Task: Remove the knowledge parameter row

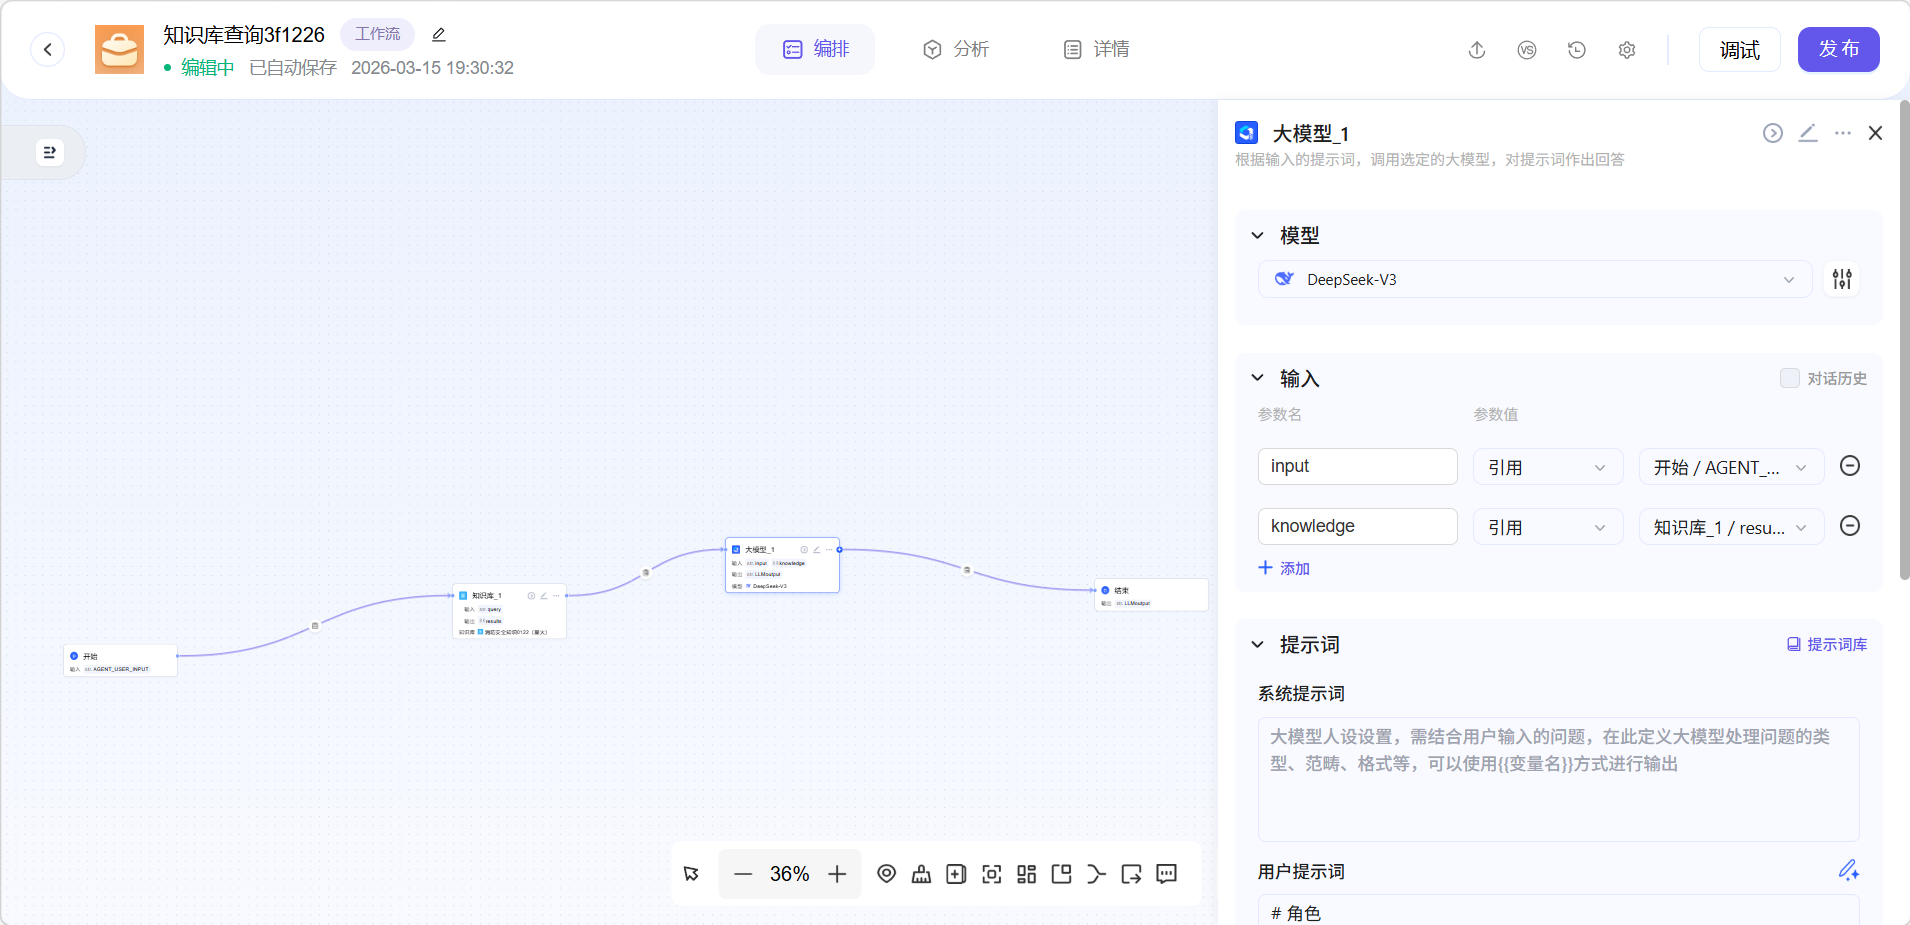Action: 1849,526
